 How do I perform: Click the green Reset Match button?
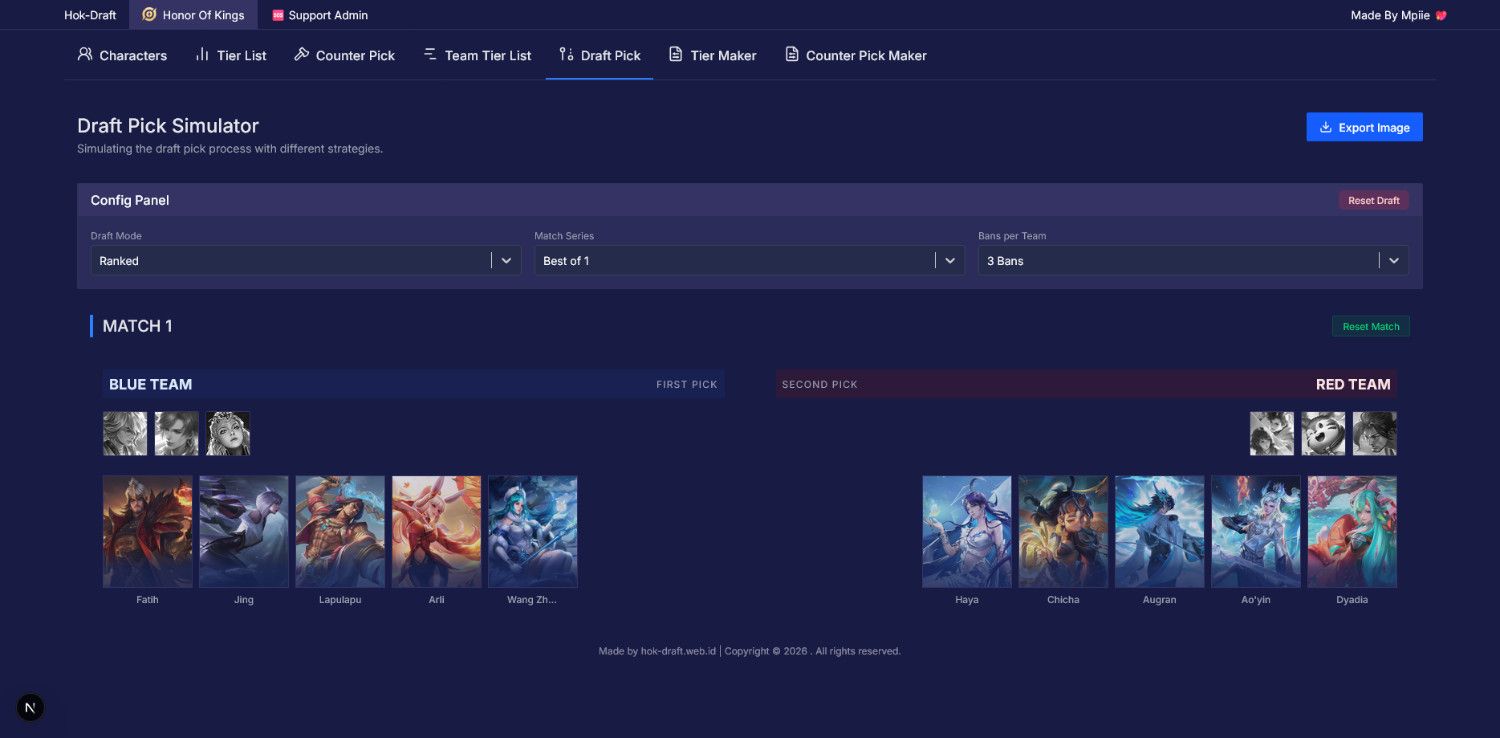pyautogui.click(x=1370, y=327)
